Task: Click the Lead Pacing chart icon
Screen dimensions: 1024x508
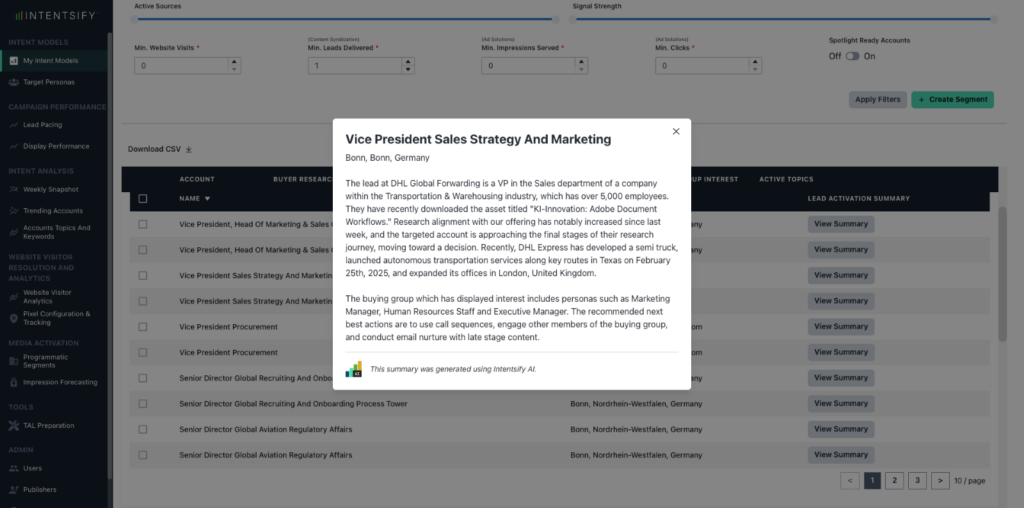Action: pyautogui.click(x=14, y=125)
